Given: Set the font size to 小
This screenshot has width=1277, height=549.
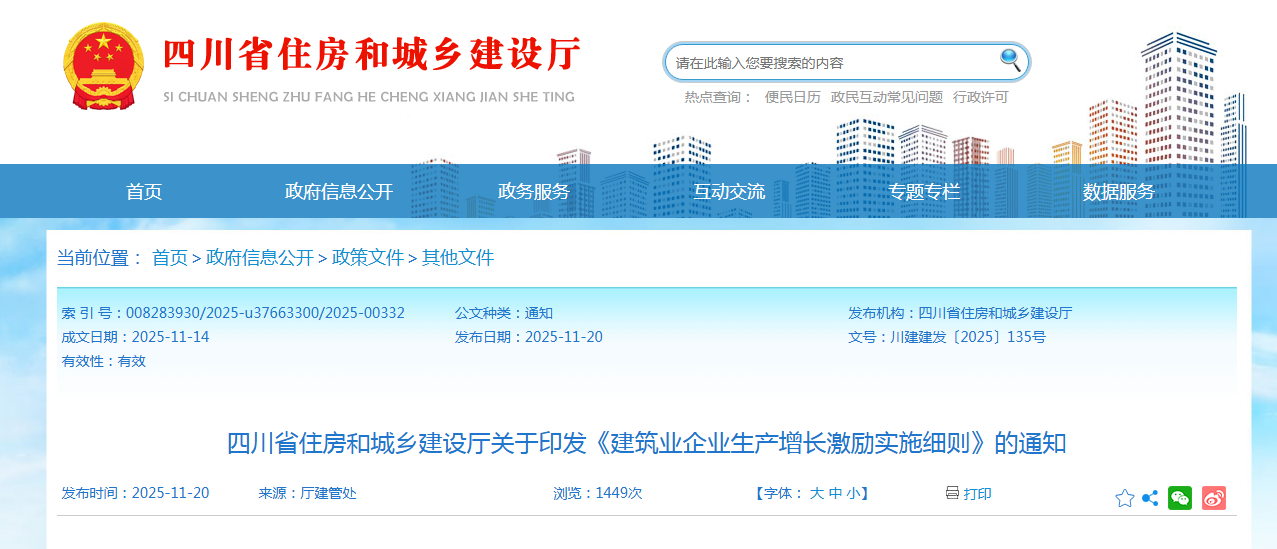Looking at the screenshot, I should point(852,493).
